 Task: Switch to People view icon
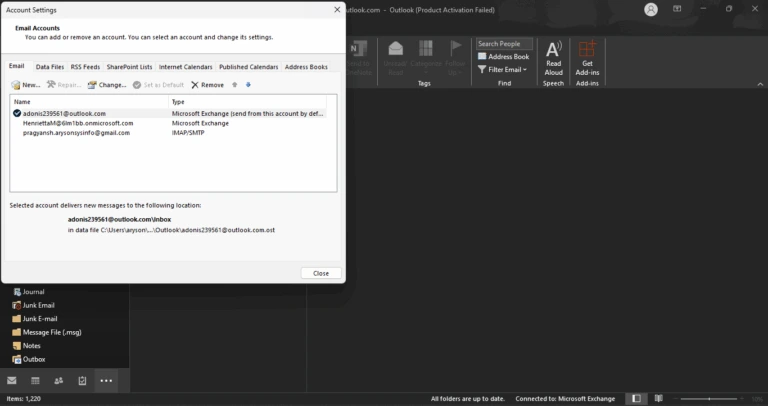pos(59,381)
